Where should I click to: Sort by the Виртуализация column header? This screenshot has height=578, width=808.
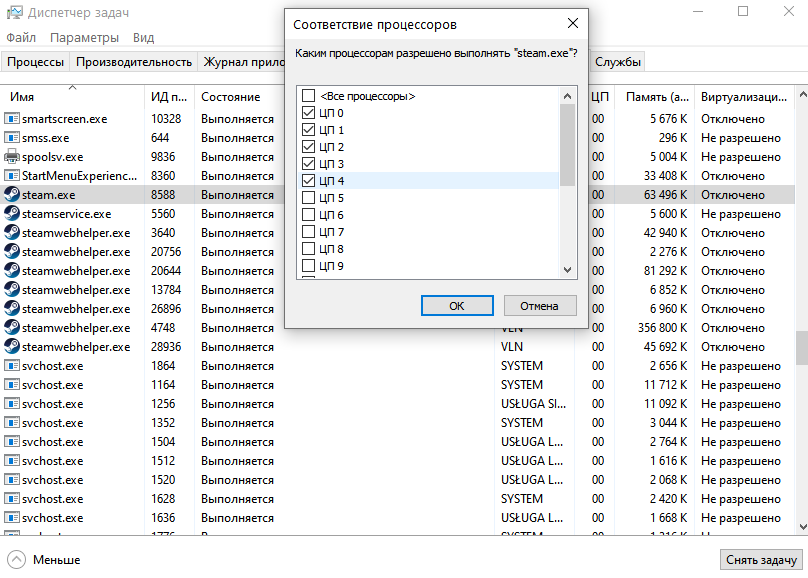pyautogui.click(x=744, y=96)
